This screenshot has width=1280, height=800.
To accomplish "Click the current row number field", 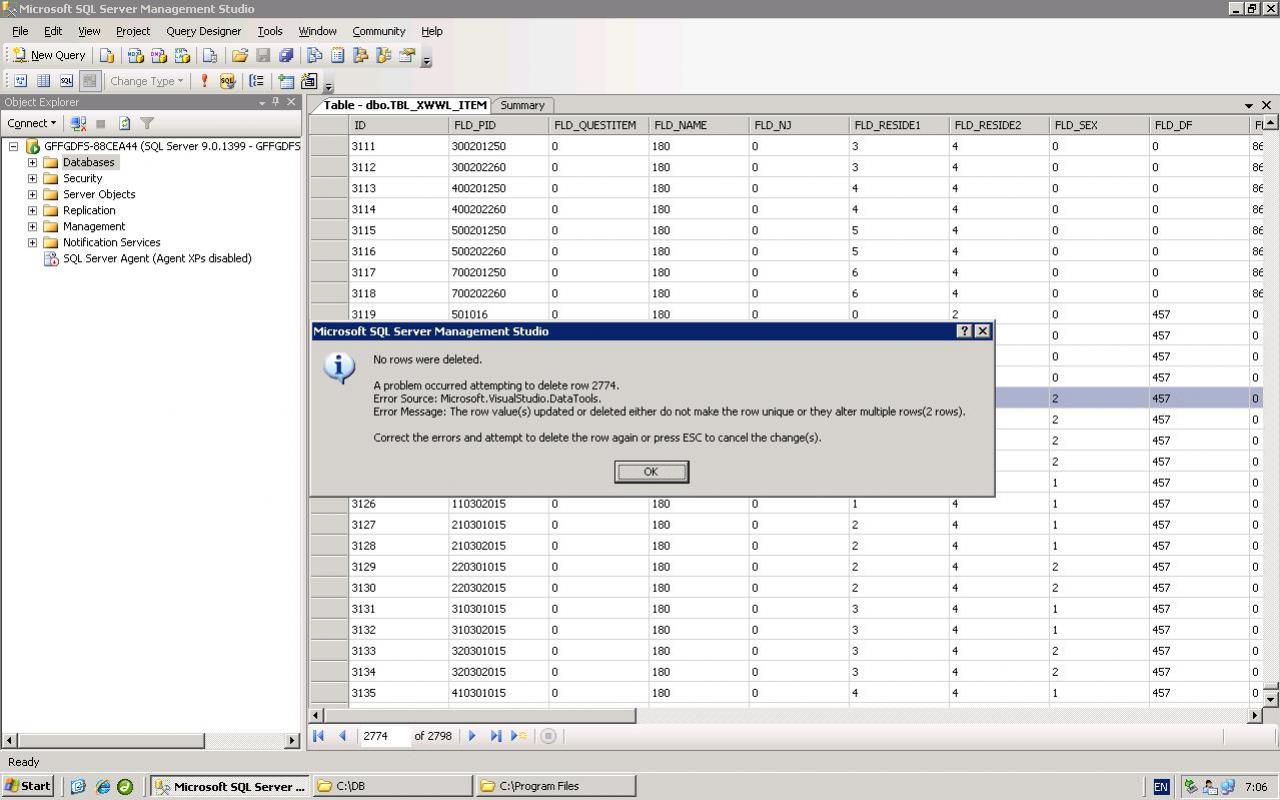I will 385,736.
